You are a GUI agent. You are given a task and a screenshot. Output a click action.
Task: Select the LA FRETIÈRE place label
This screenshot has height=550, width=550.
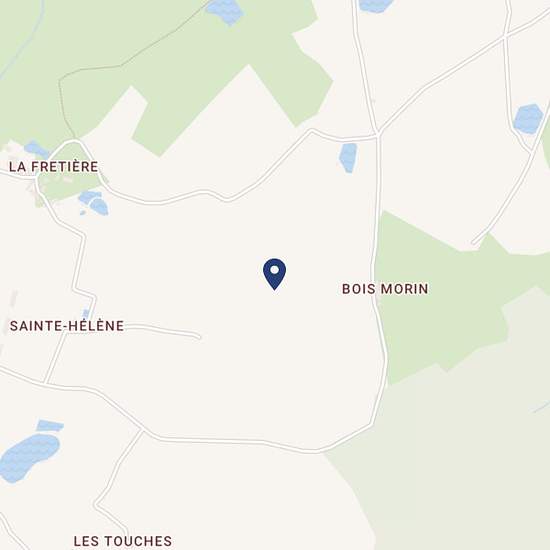pos(54,167)
